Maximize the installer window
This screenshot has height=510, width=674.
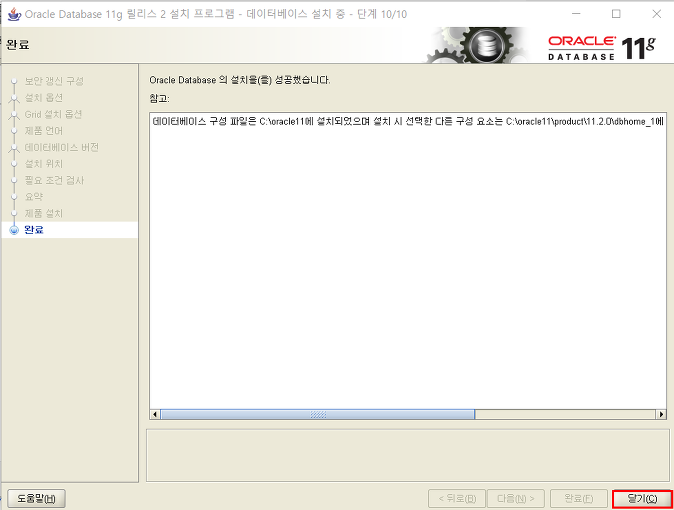coord(616,14)
